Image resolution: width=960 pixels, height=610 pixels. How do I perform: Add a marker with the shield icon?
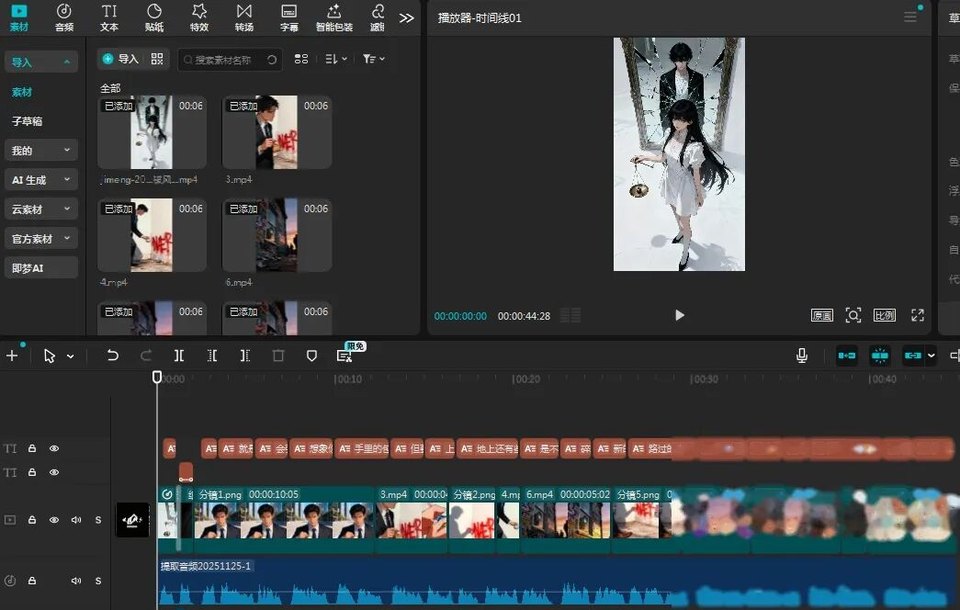pos(312,355)
